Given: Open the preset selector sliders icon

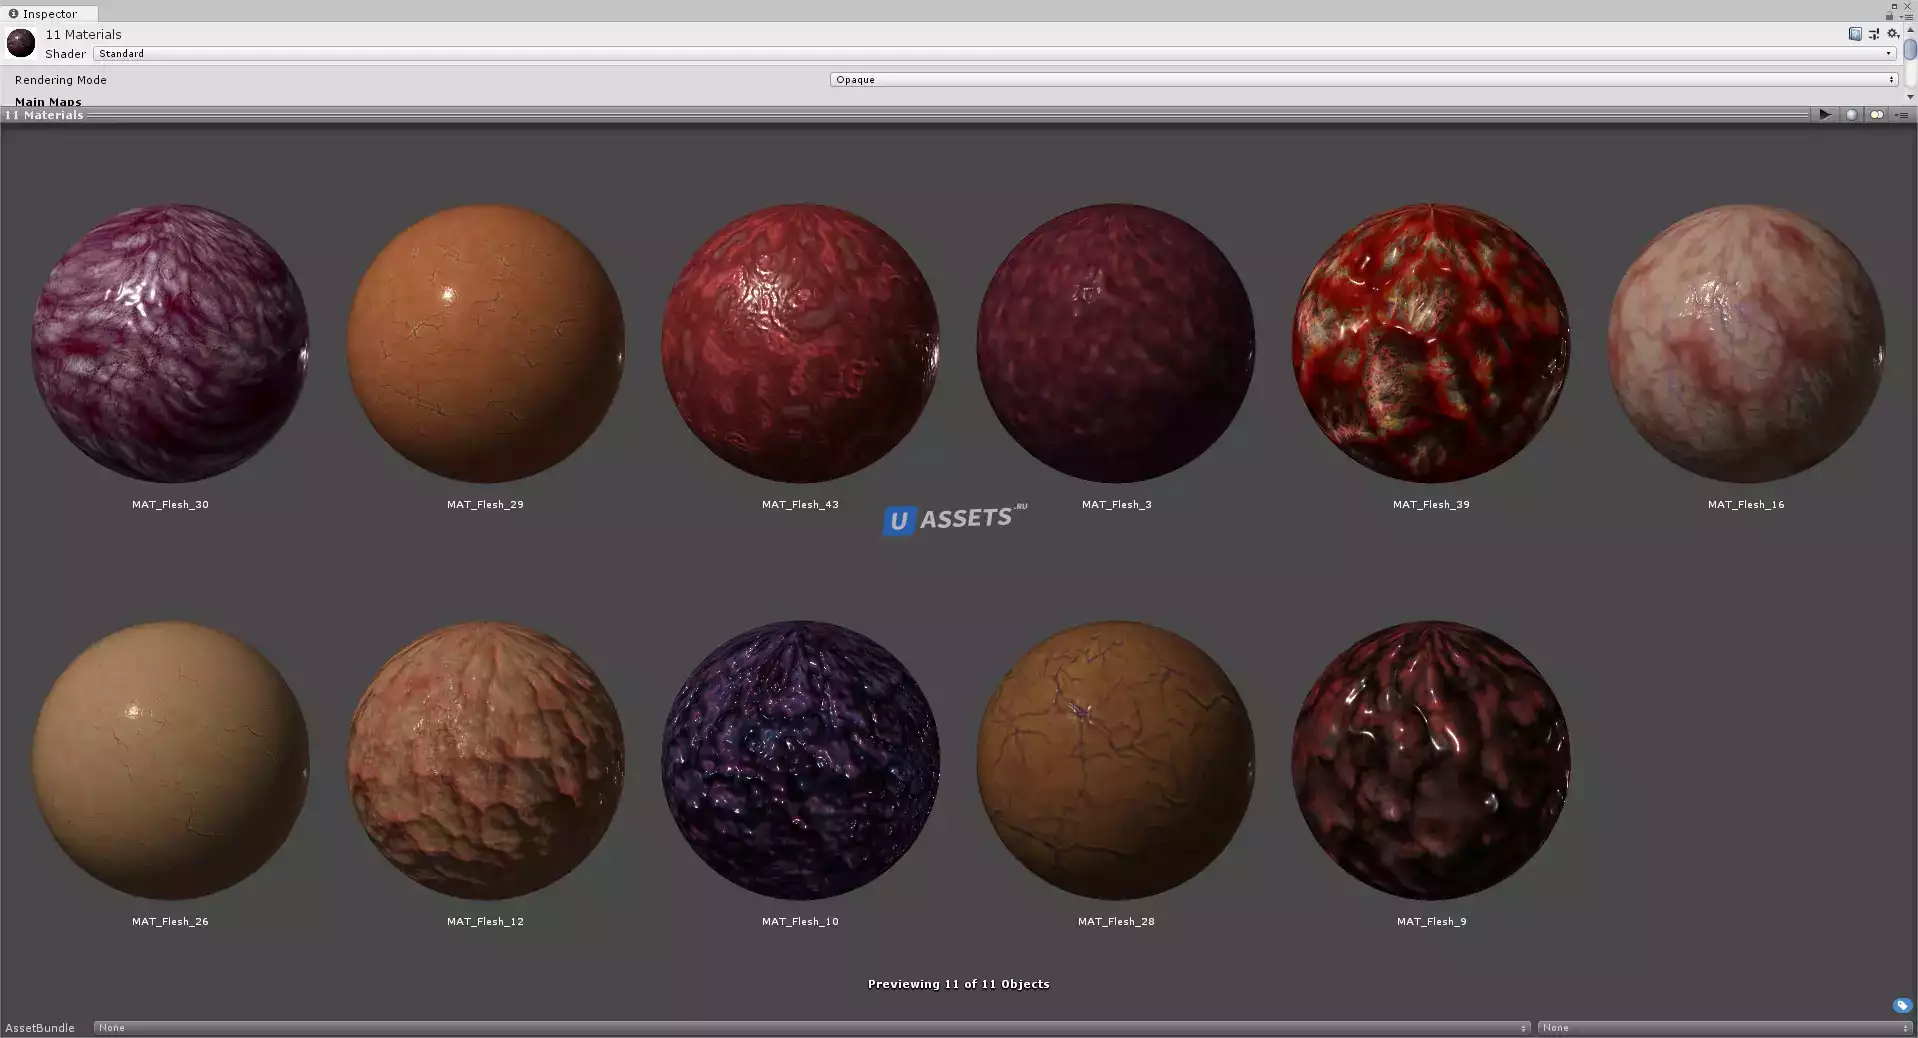Looking at the screenshot, I should click(x=1874, y=34).
